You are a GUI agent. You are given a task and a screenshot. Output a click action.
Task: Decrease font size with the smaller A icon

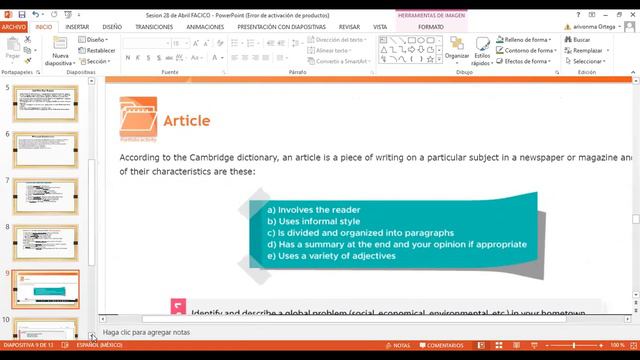[x=207, y=43]
